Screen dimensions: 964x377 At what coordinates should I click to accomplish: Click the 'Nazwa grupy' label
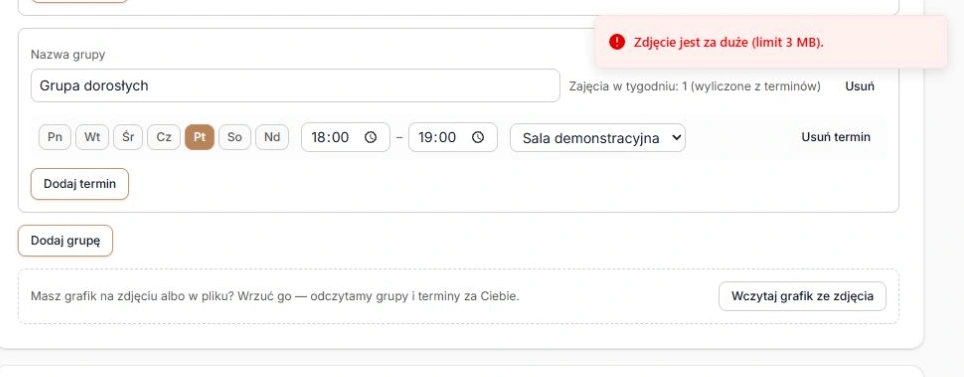[68, 54]
